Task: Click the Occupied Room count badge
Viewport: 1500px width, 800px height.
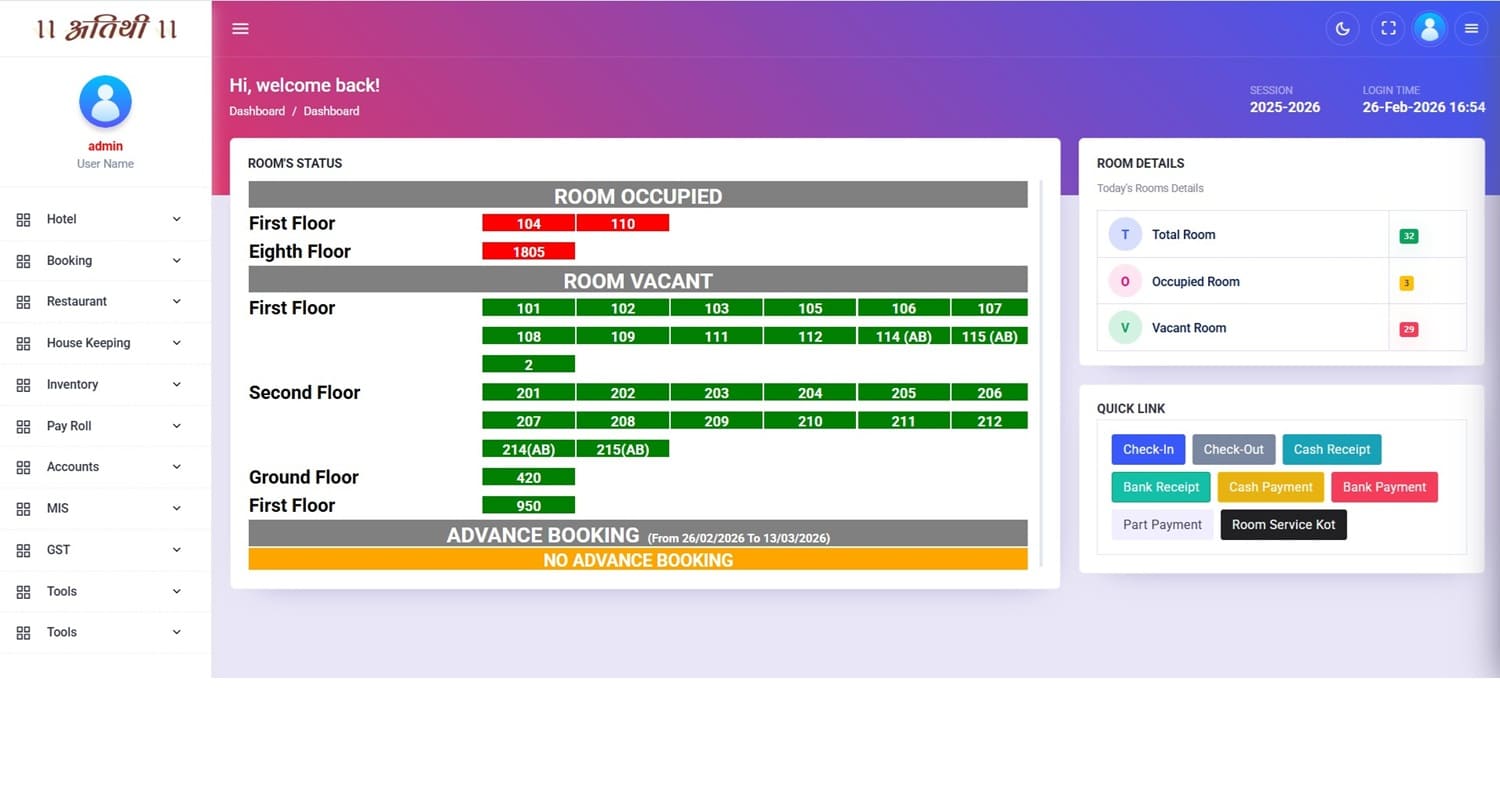Action: (x=1407, y=282)
